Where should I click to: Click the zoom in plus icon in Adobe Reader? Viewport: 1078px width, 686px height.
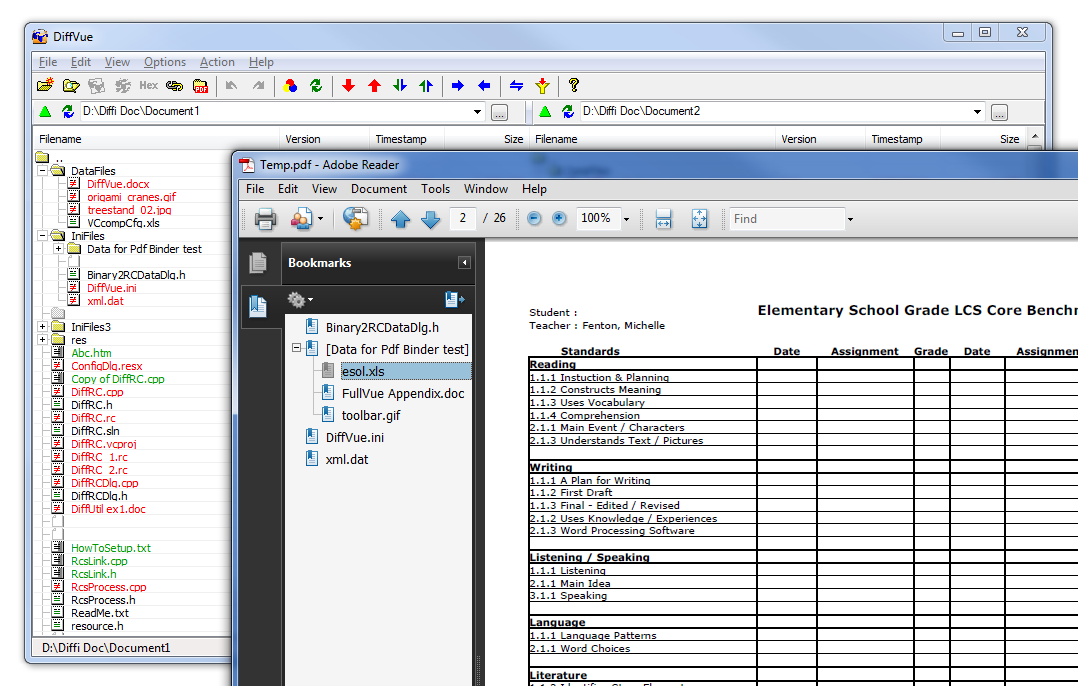[x=559, y=219]
